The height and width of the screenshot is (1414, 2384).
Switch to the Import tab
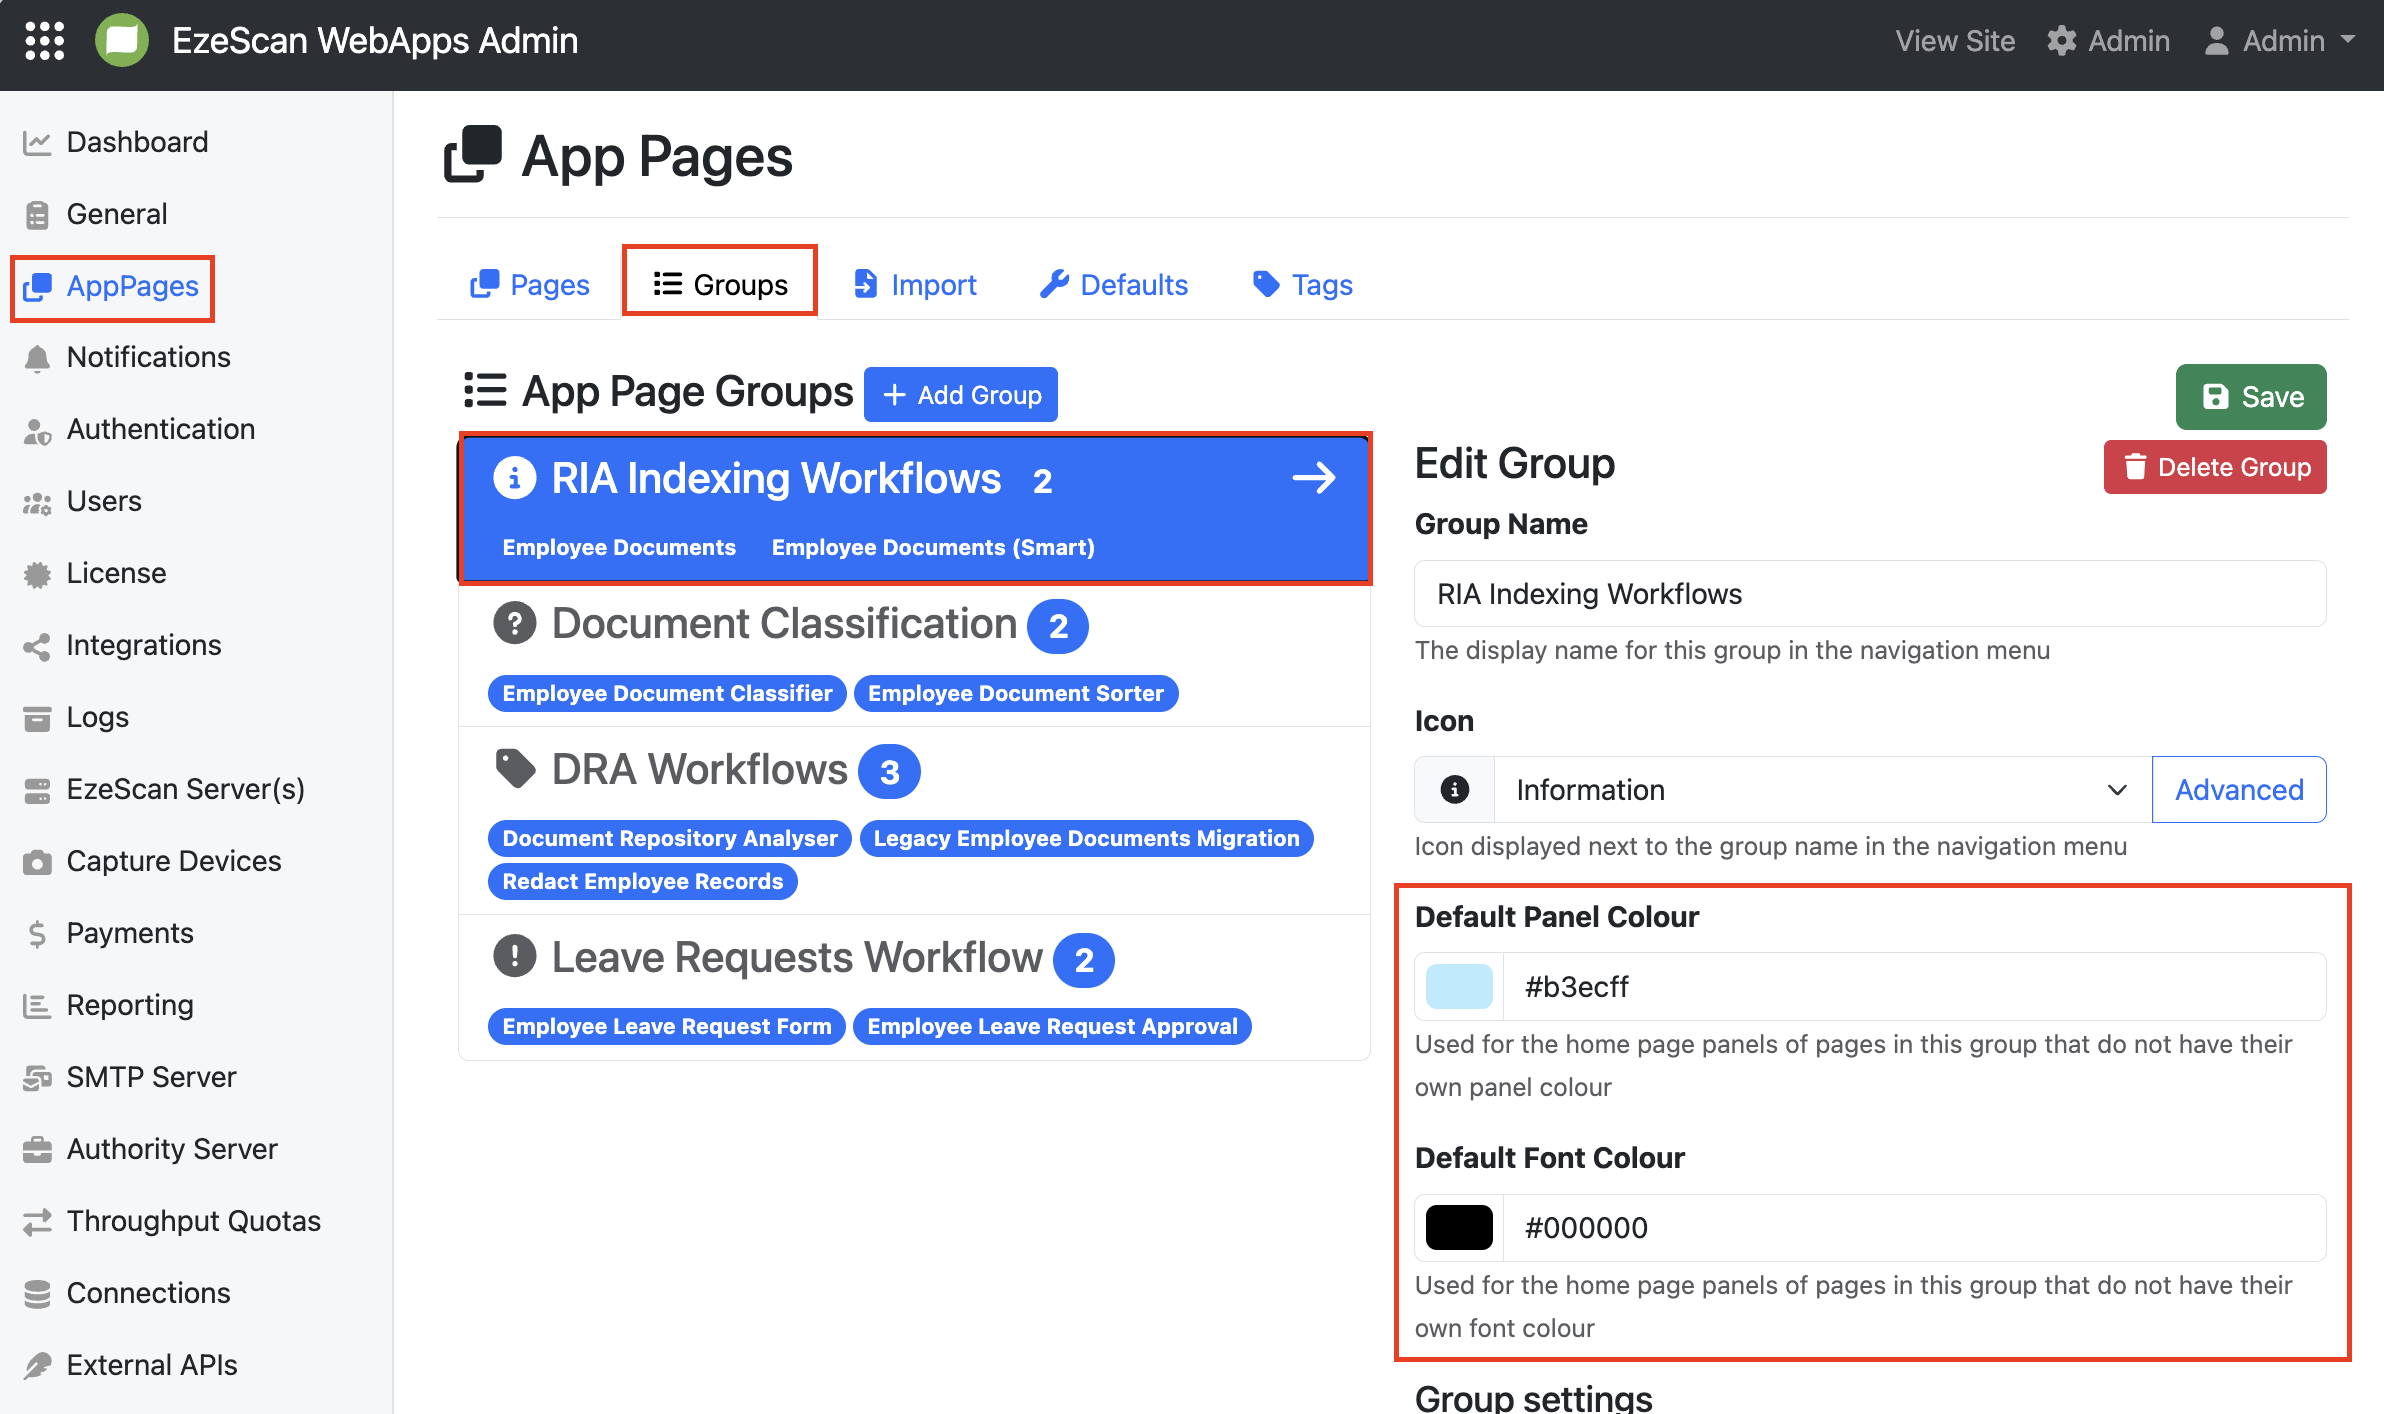pyautogui.click(x=914, y=285)
